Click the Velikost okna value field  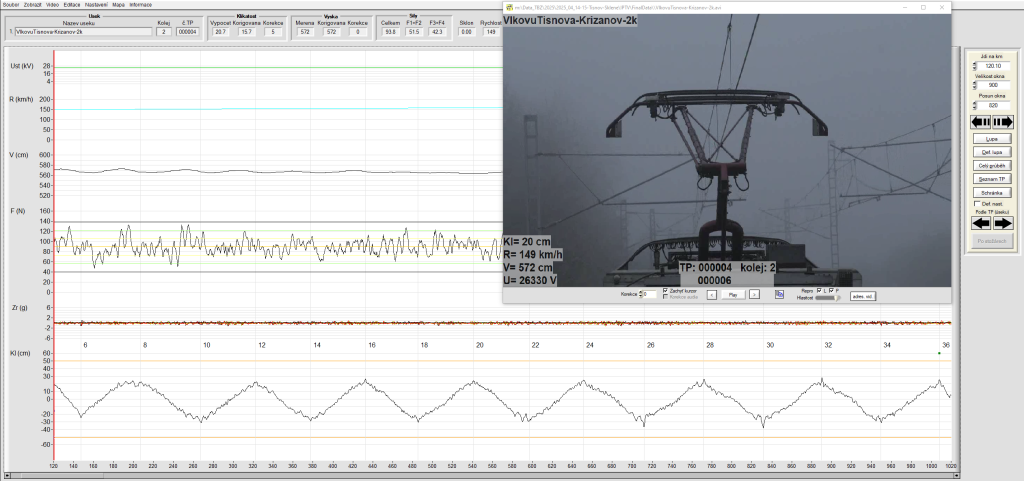point(994,85)
